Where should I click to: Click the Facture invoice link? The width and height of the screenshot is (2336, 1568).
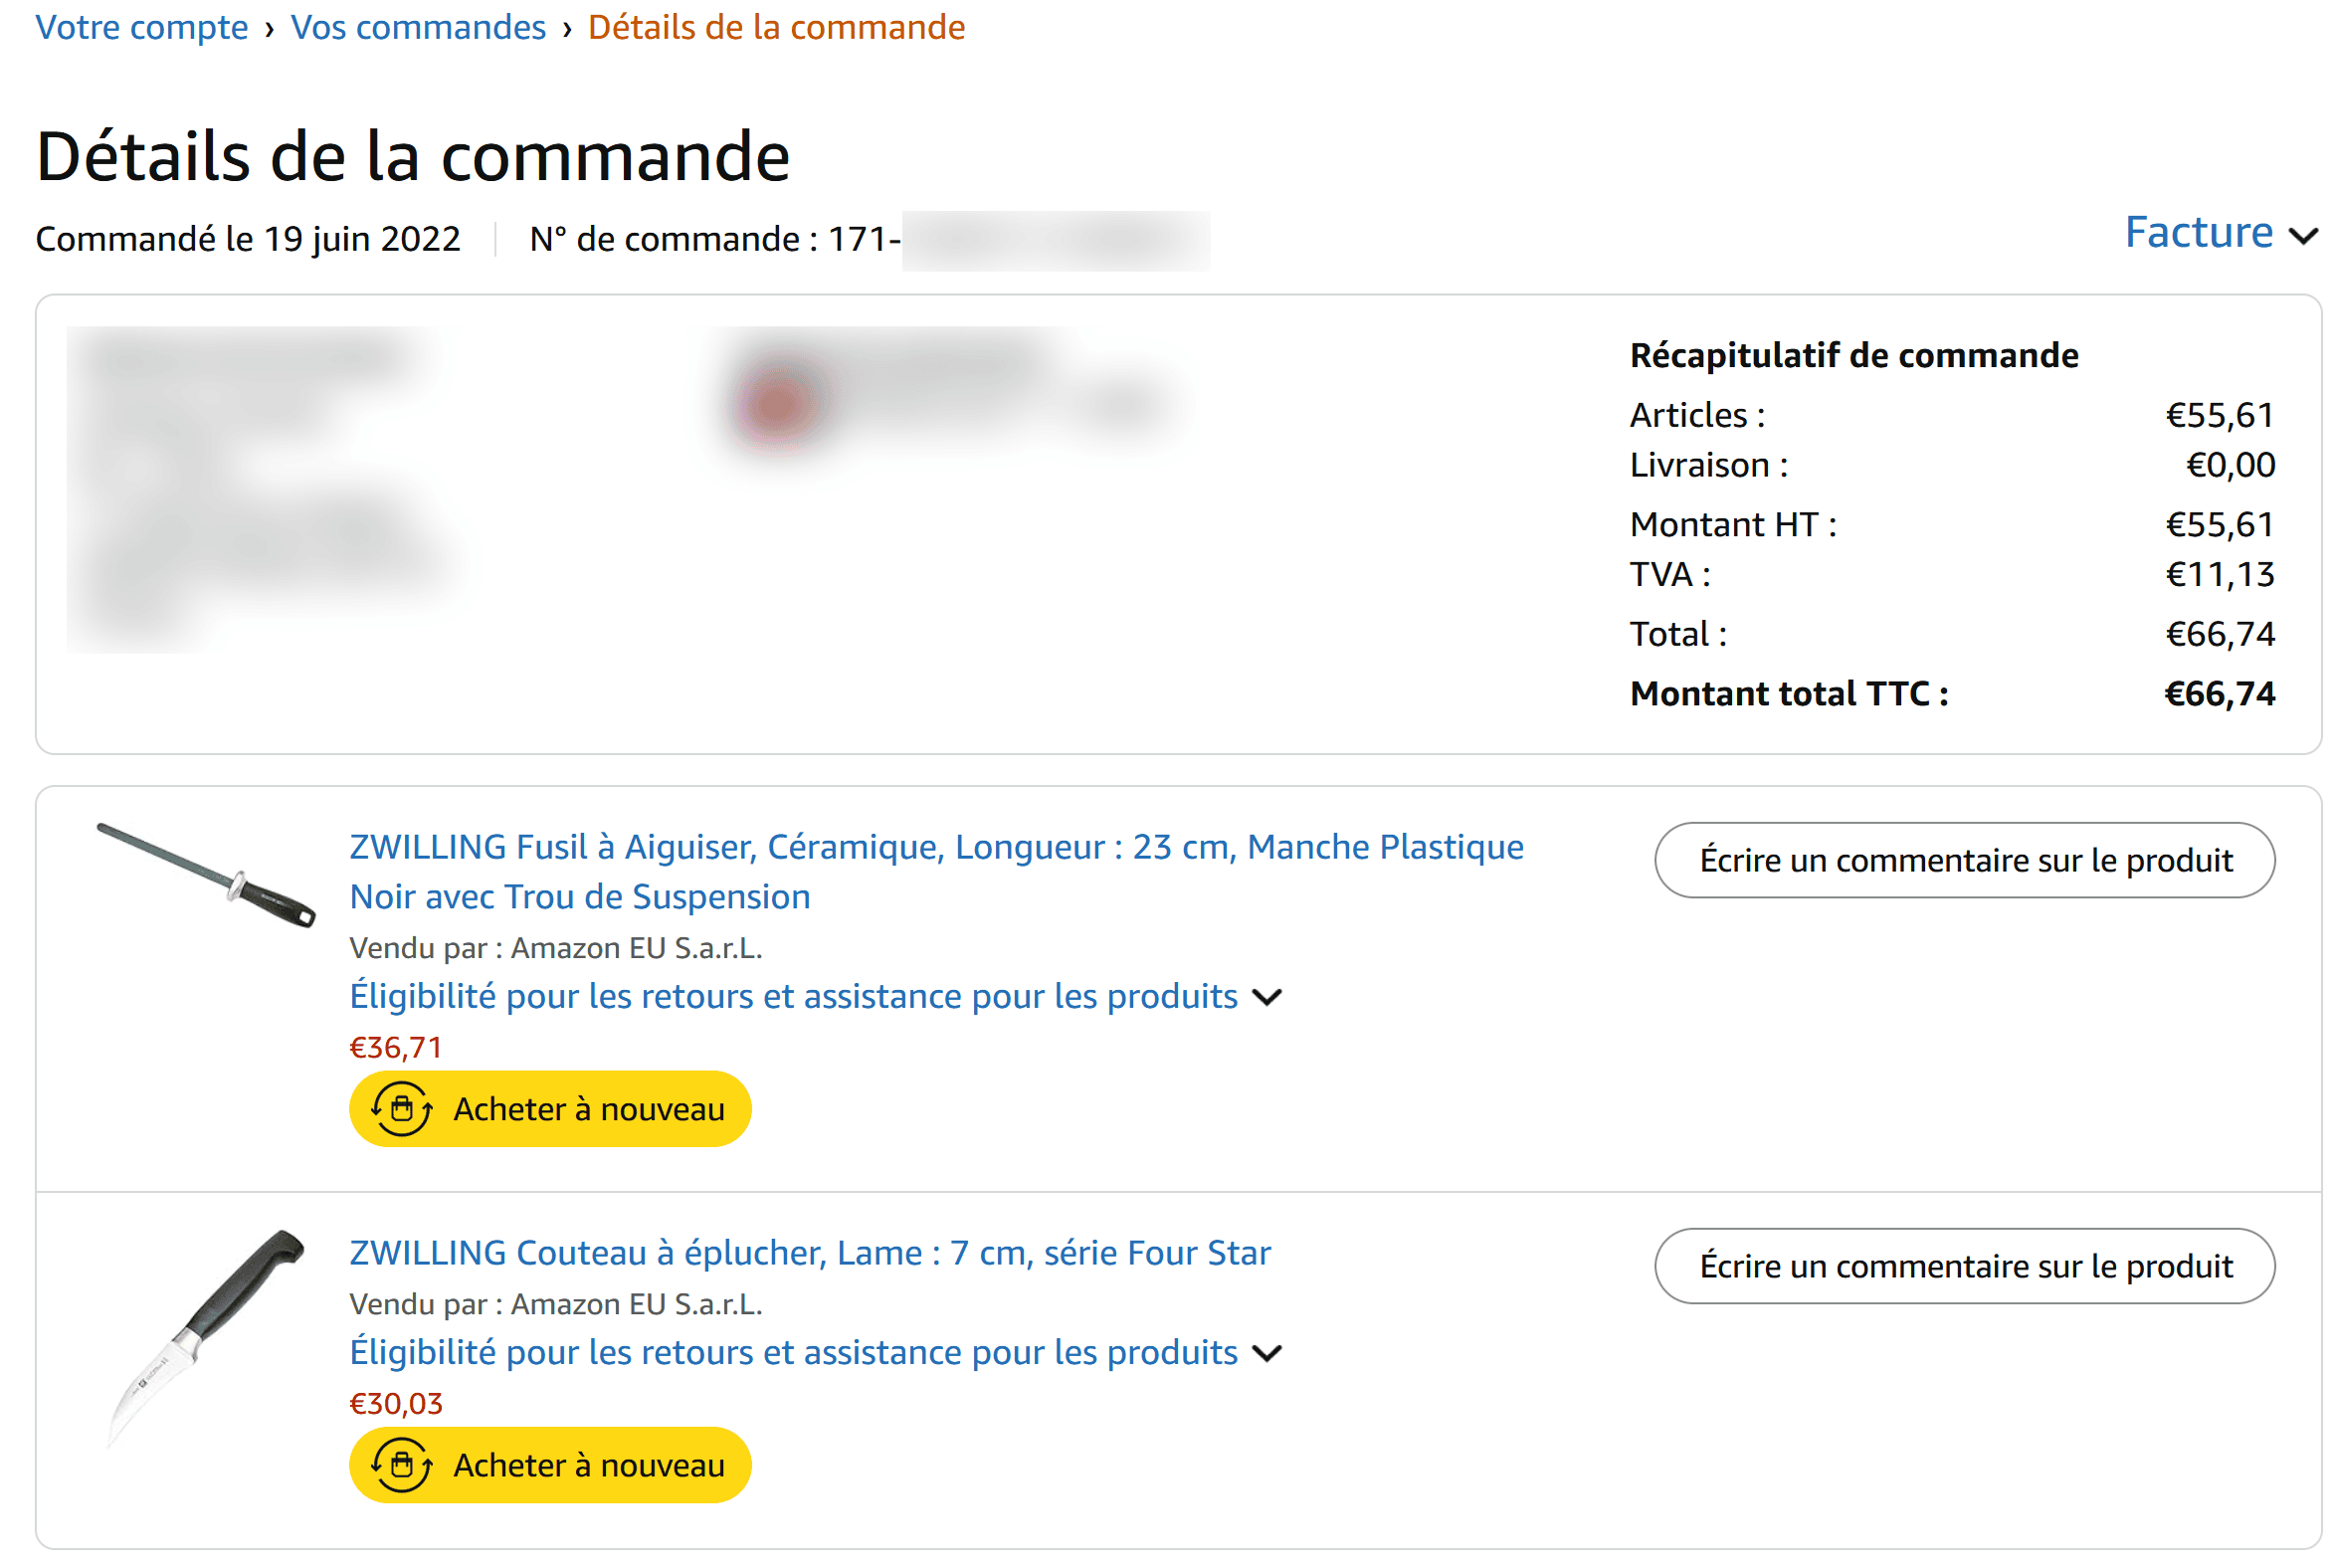point(2198,232)
